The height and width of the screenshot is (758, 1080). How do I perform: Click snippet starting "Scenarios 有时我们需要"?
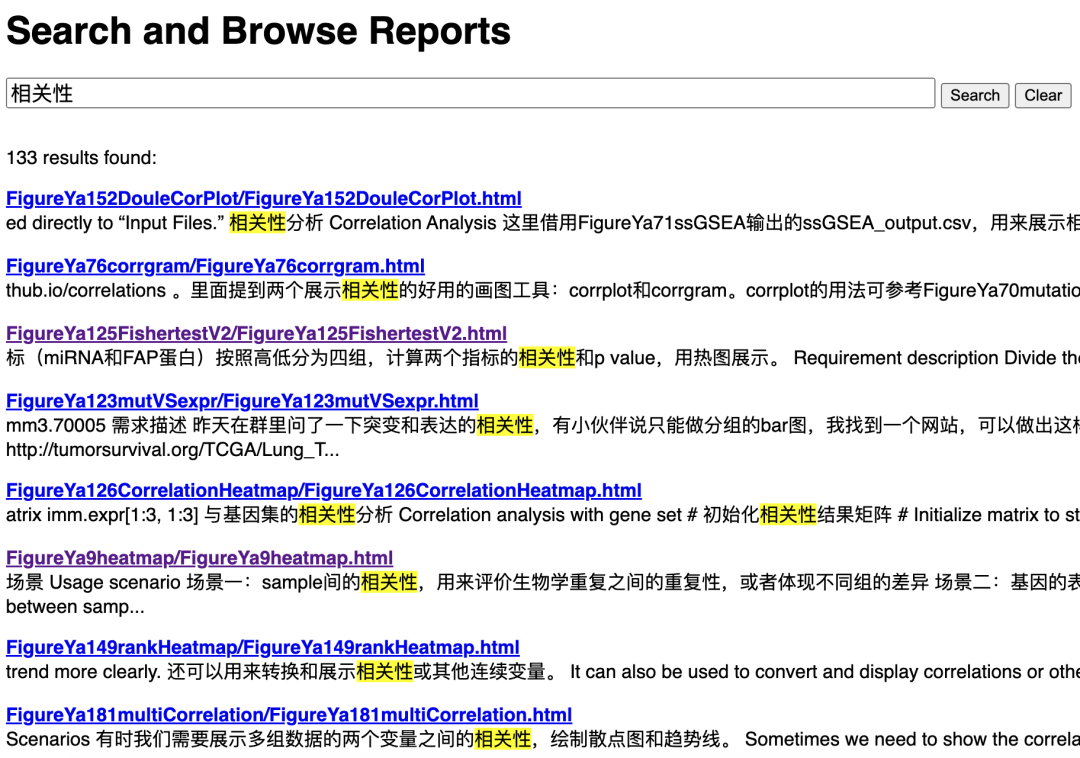click(x=543, y=739)
